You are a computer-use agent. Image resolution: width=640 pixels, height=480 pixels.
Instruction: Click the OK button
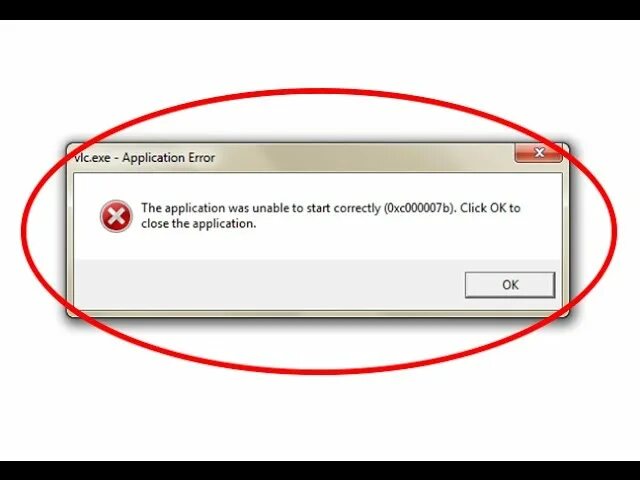tap(510, 284)
